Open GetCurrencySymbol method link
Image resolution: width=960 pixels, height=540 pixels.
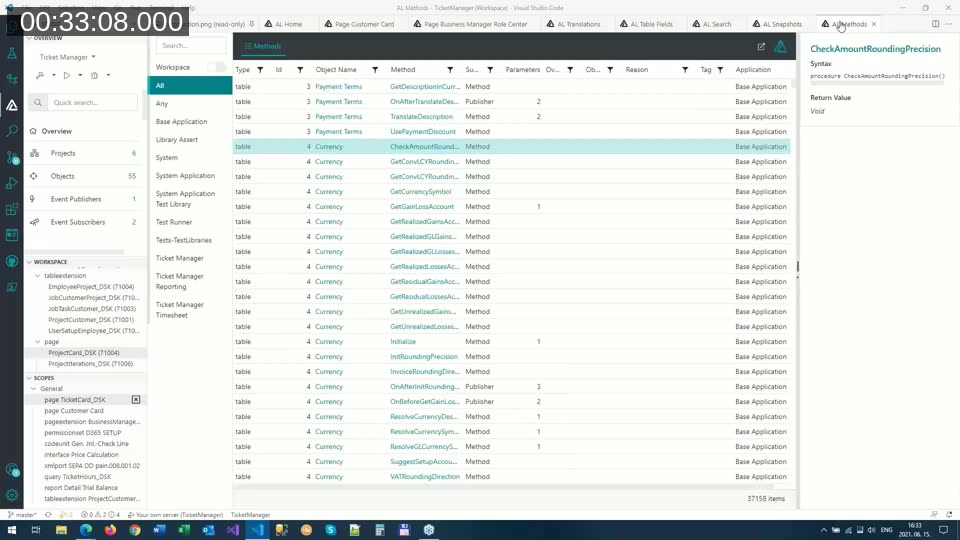click(421, 192)
